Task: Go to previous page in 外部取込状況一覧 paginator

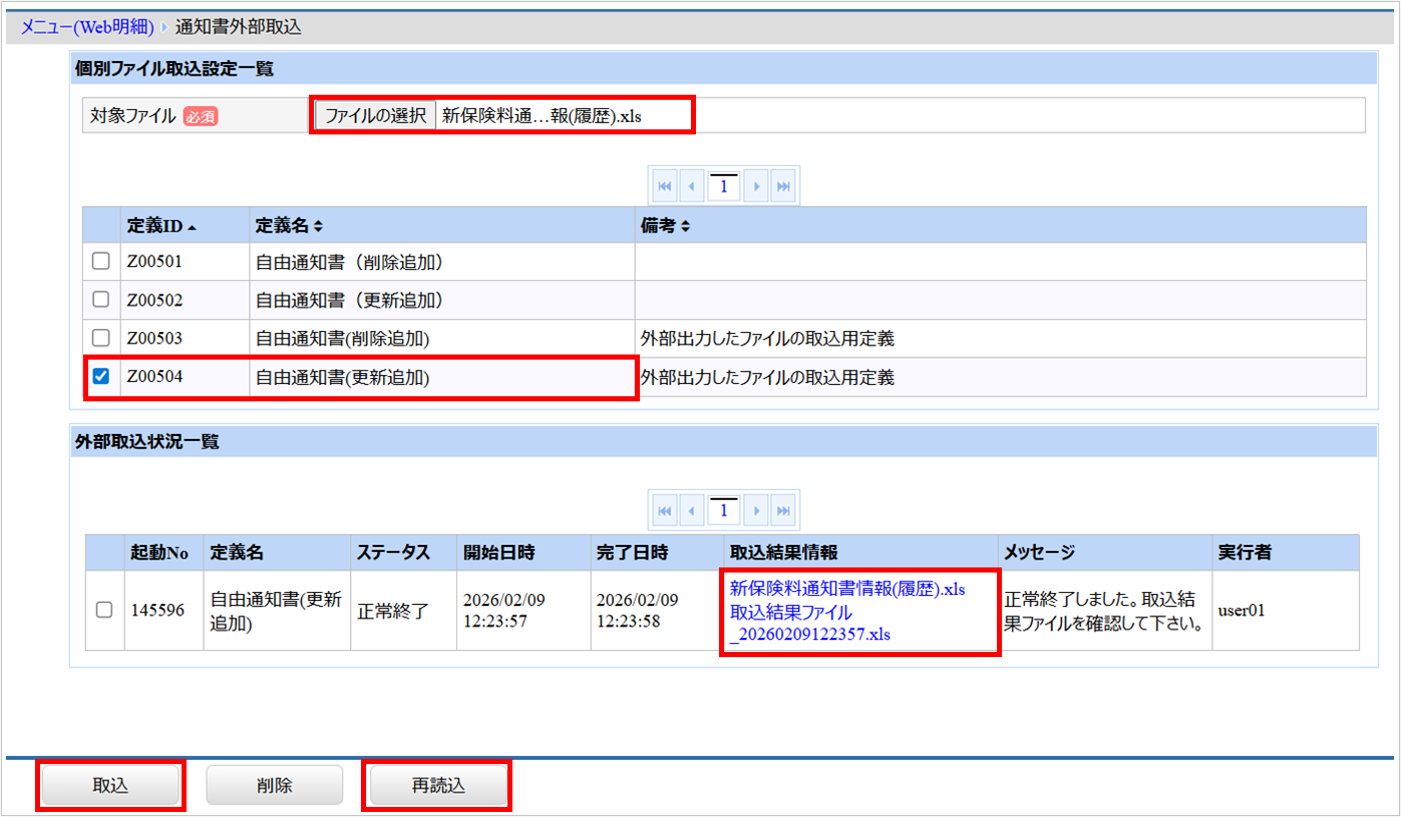Action: coord(691,511)
